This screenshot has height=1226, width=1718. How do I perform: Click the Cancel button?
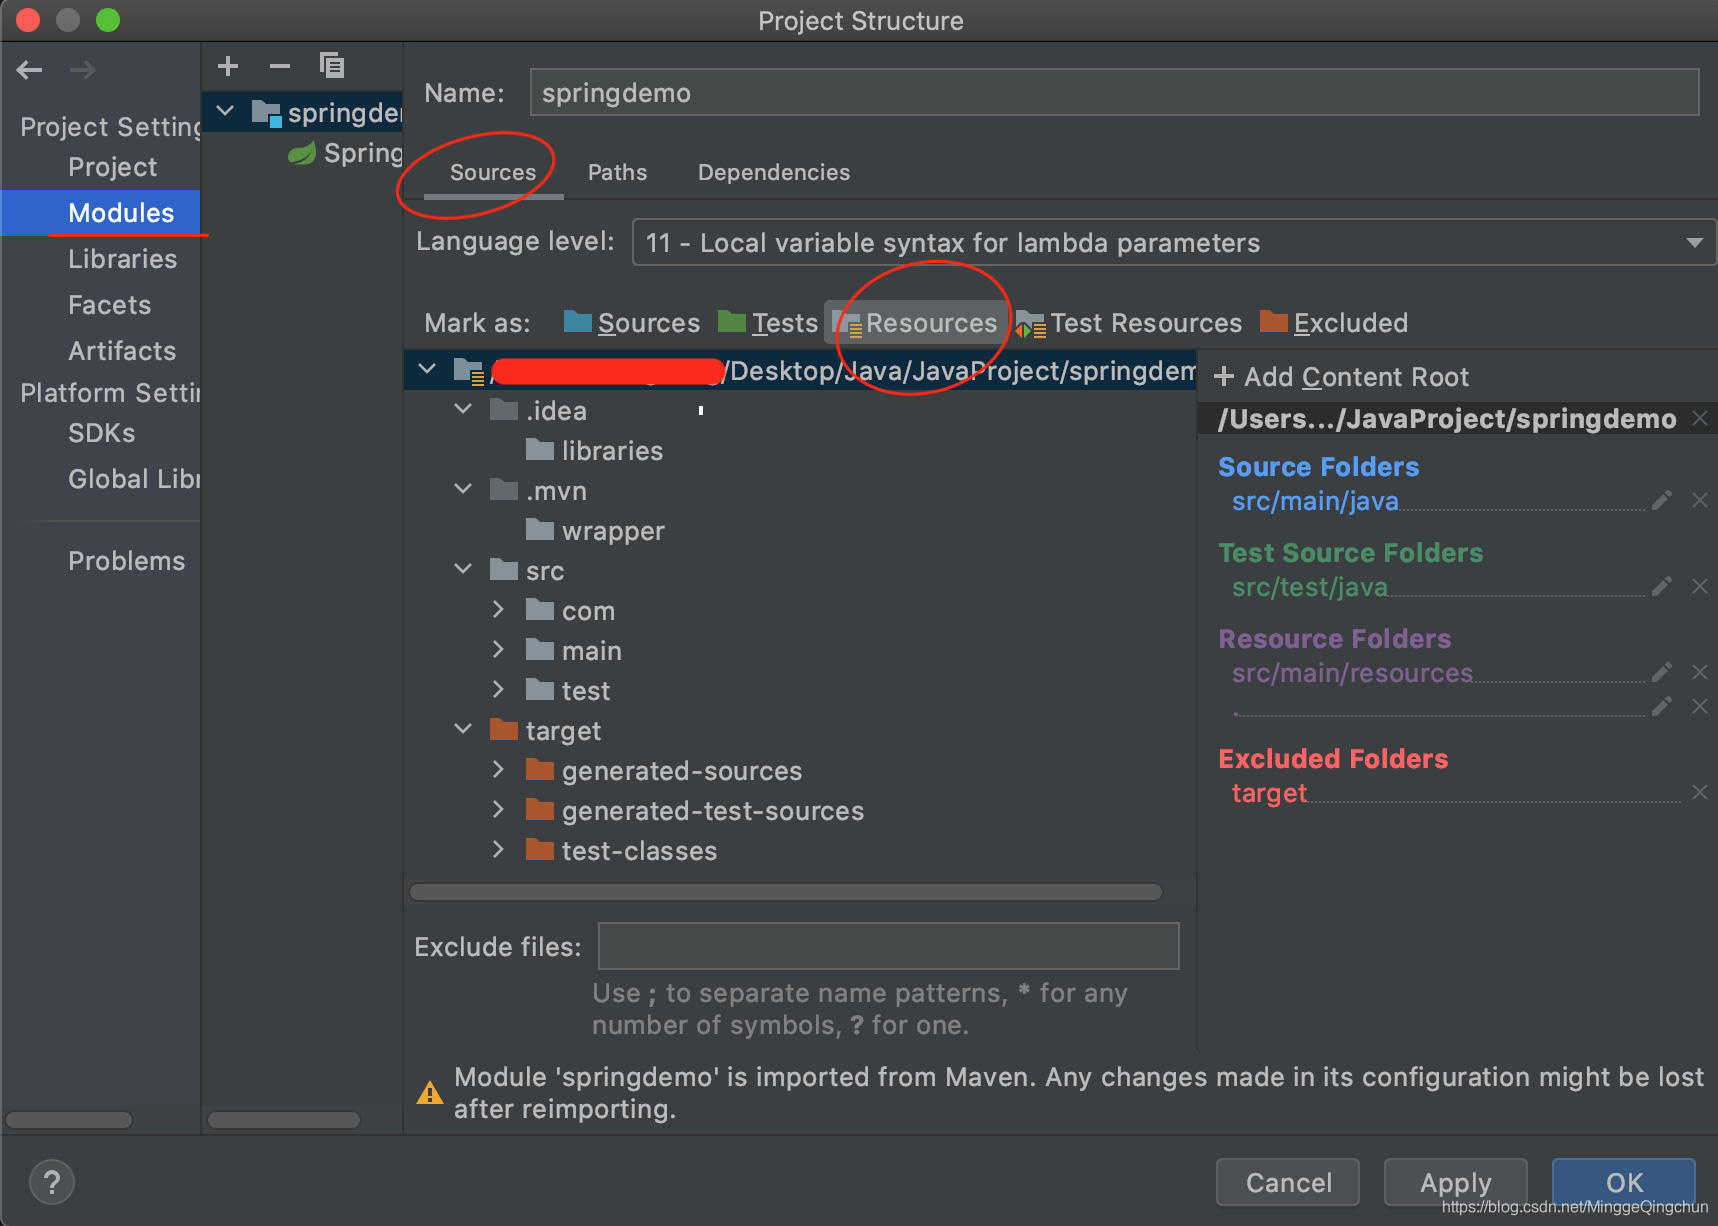1288,1183
